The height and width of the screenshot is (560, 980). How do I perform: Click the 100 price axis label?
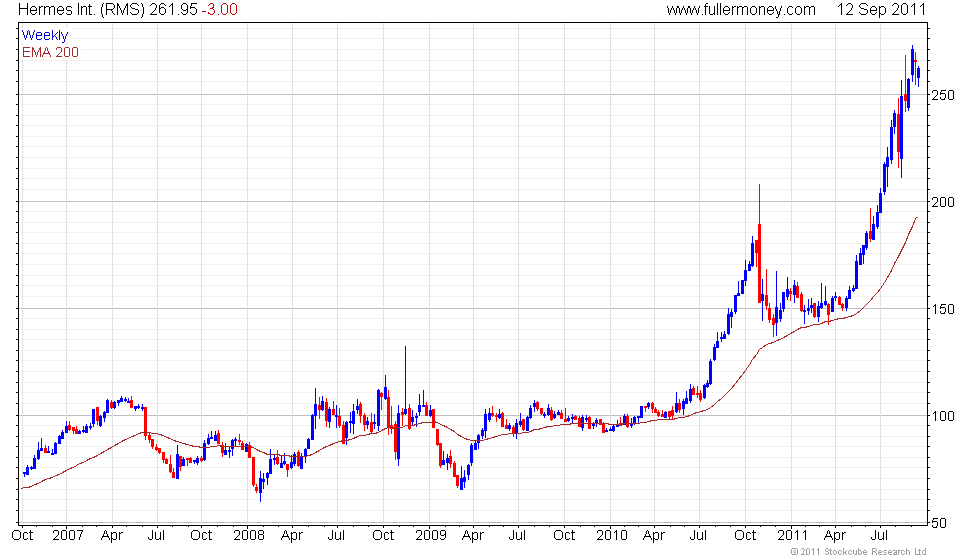pyautogui.click(x=943, y=416)
